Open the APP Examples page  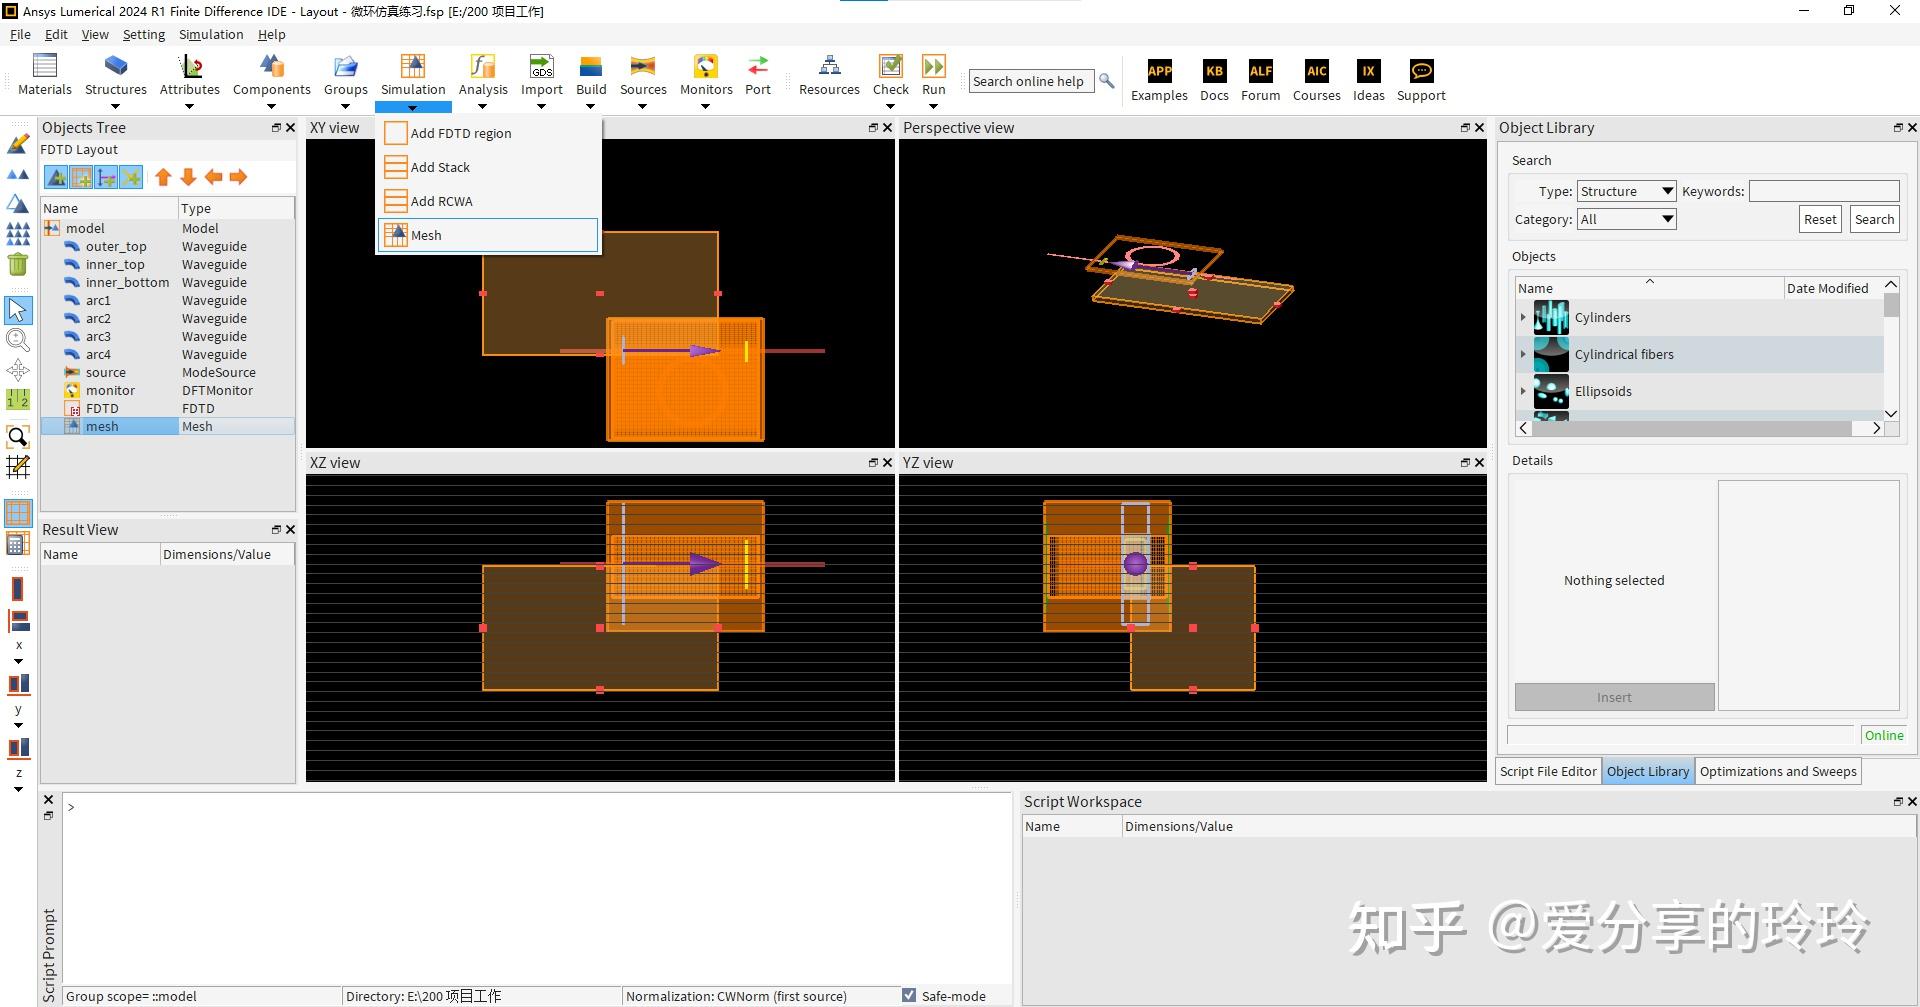click(x=1159, y=80)
